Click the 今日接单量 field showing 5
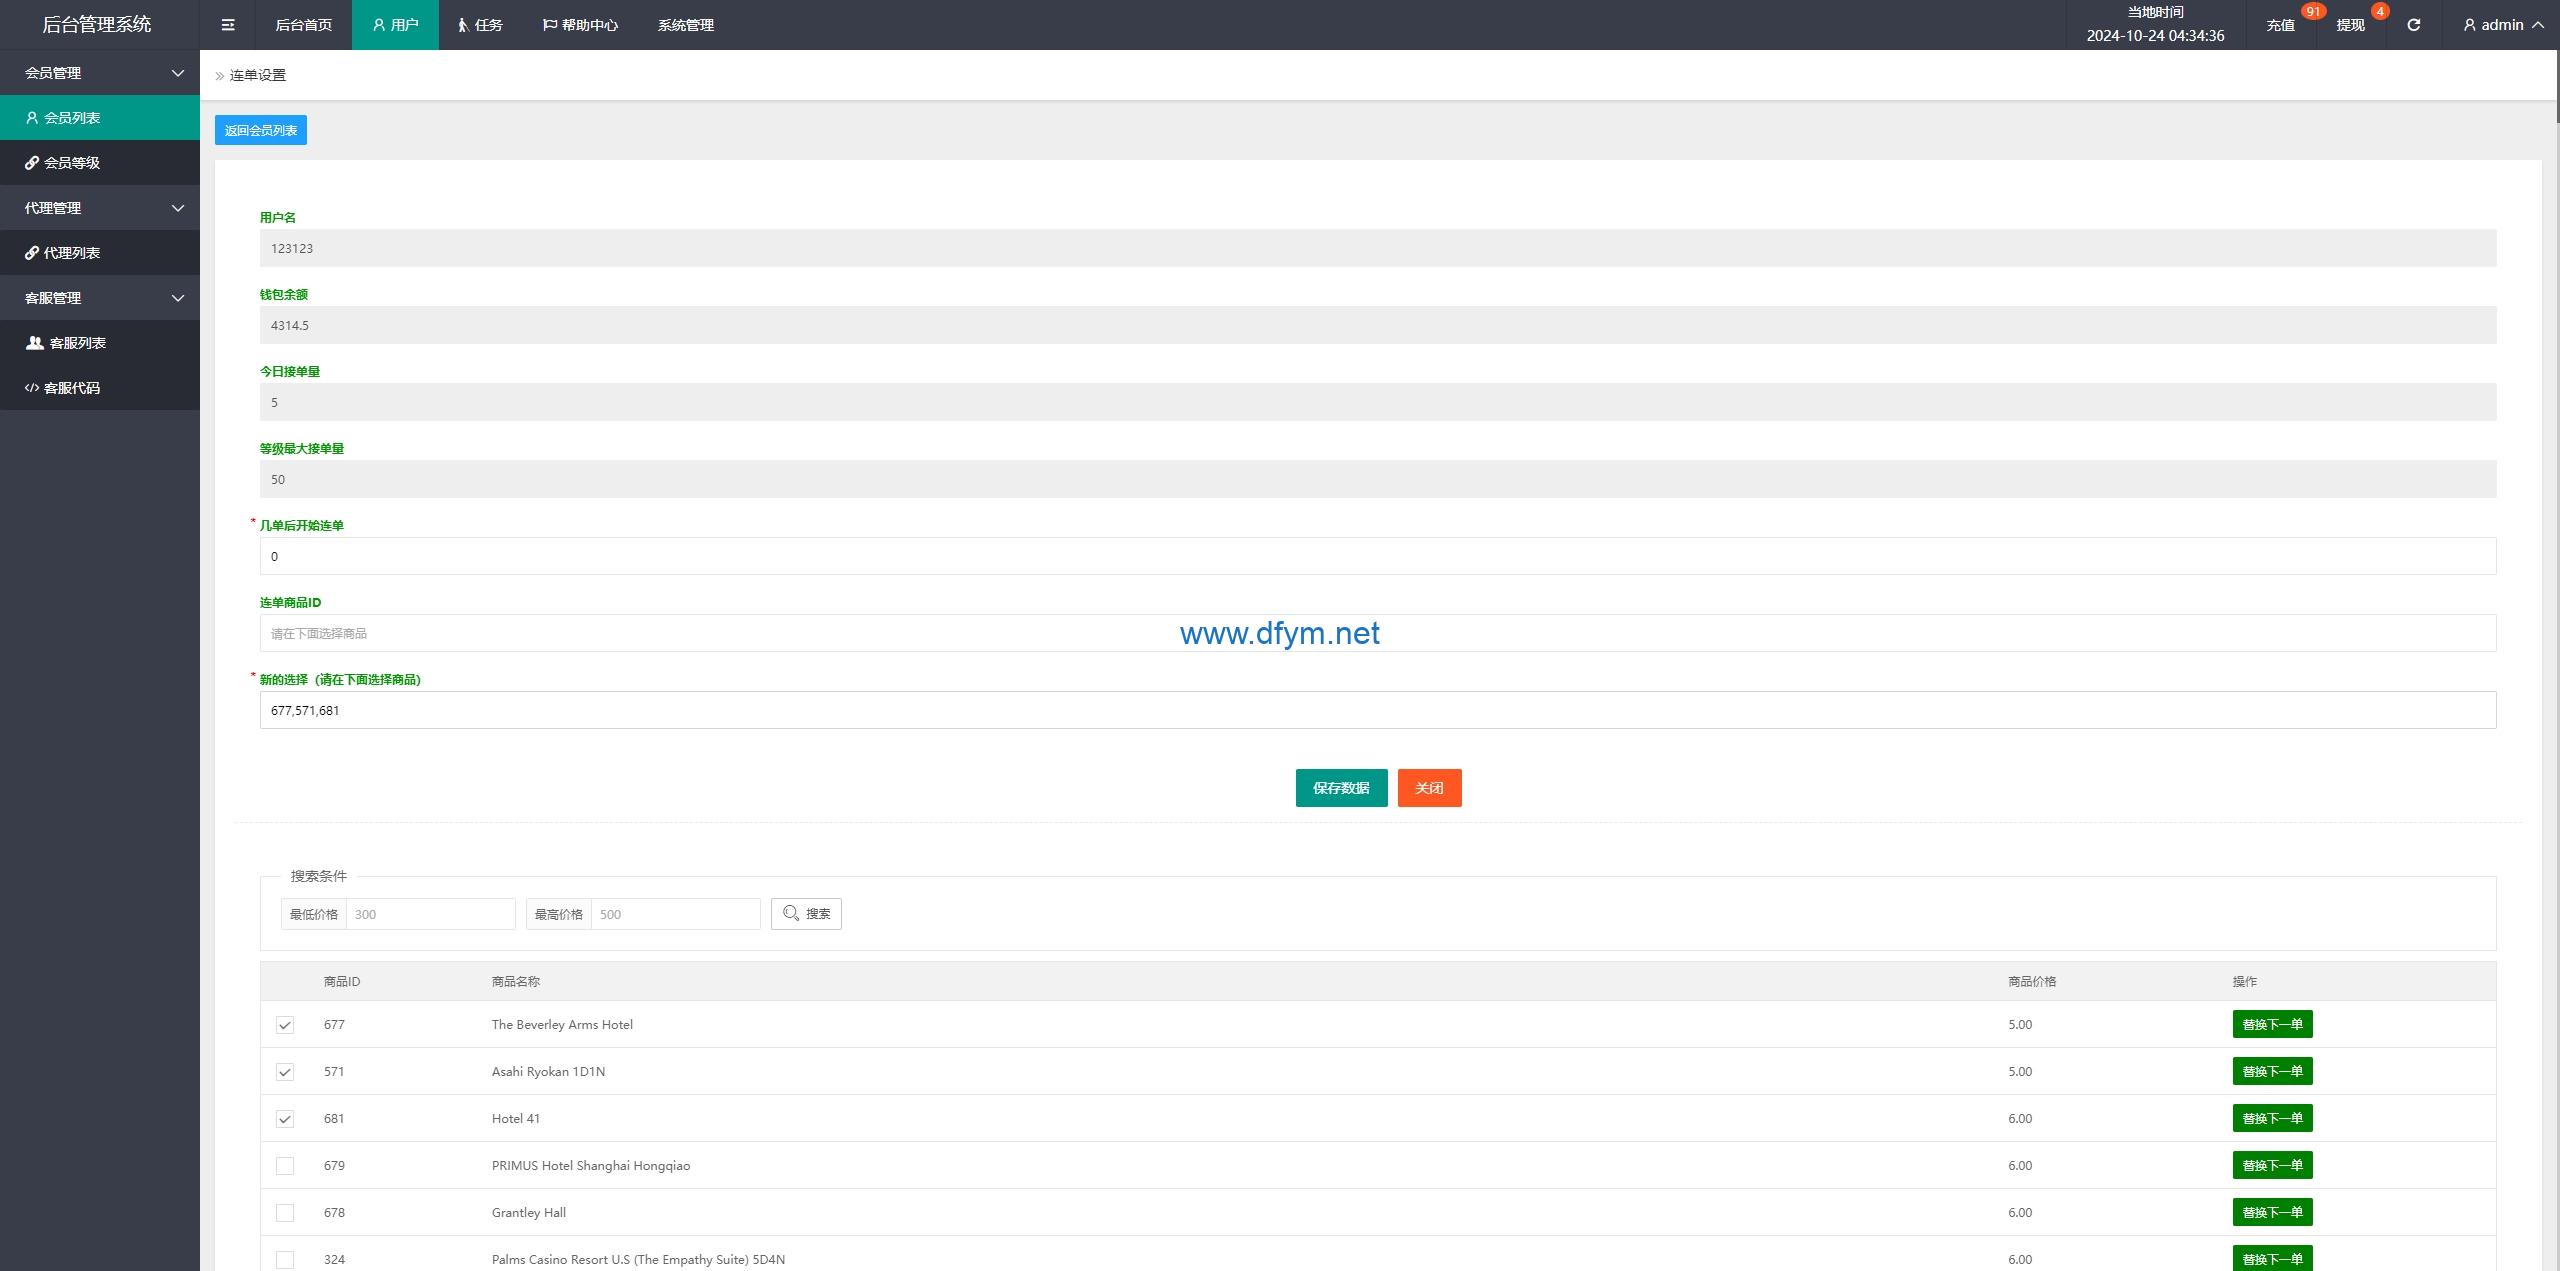This screenshot has width=2560, height=1271. click(x=1378, y=402)
